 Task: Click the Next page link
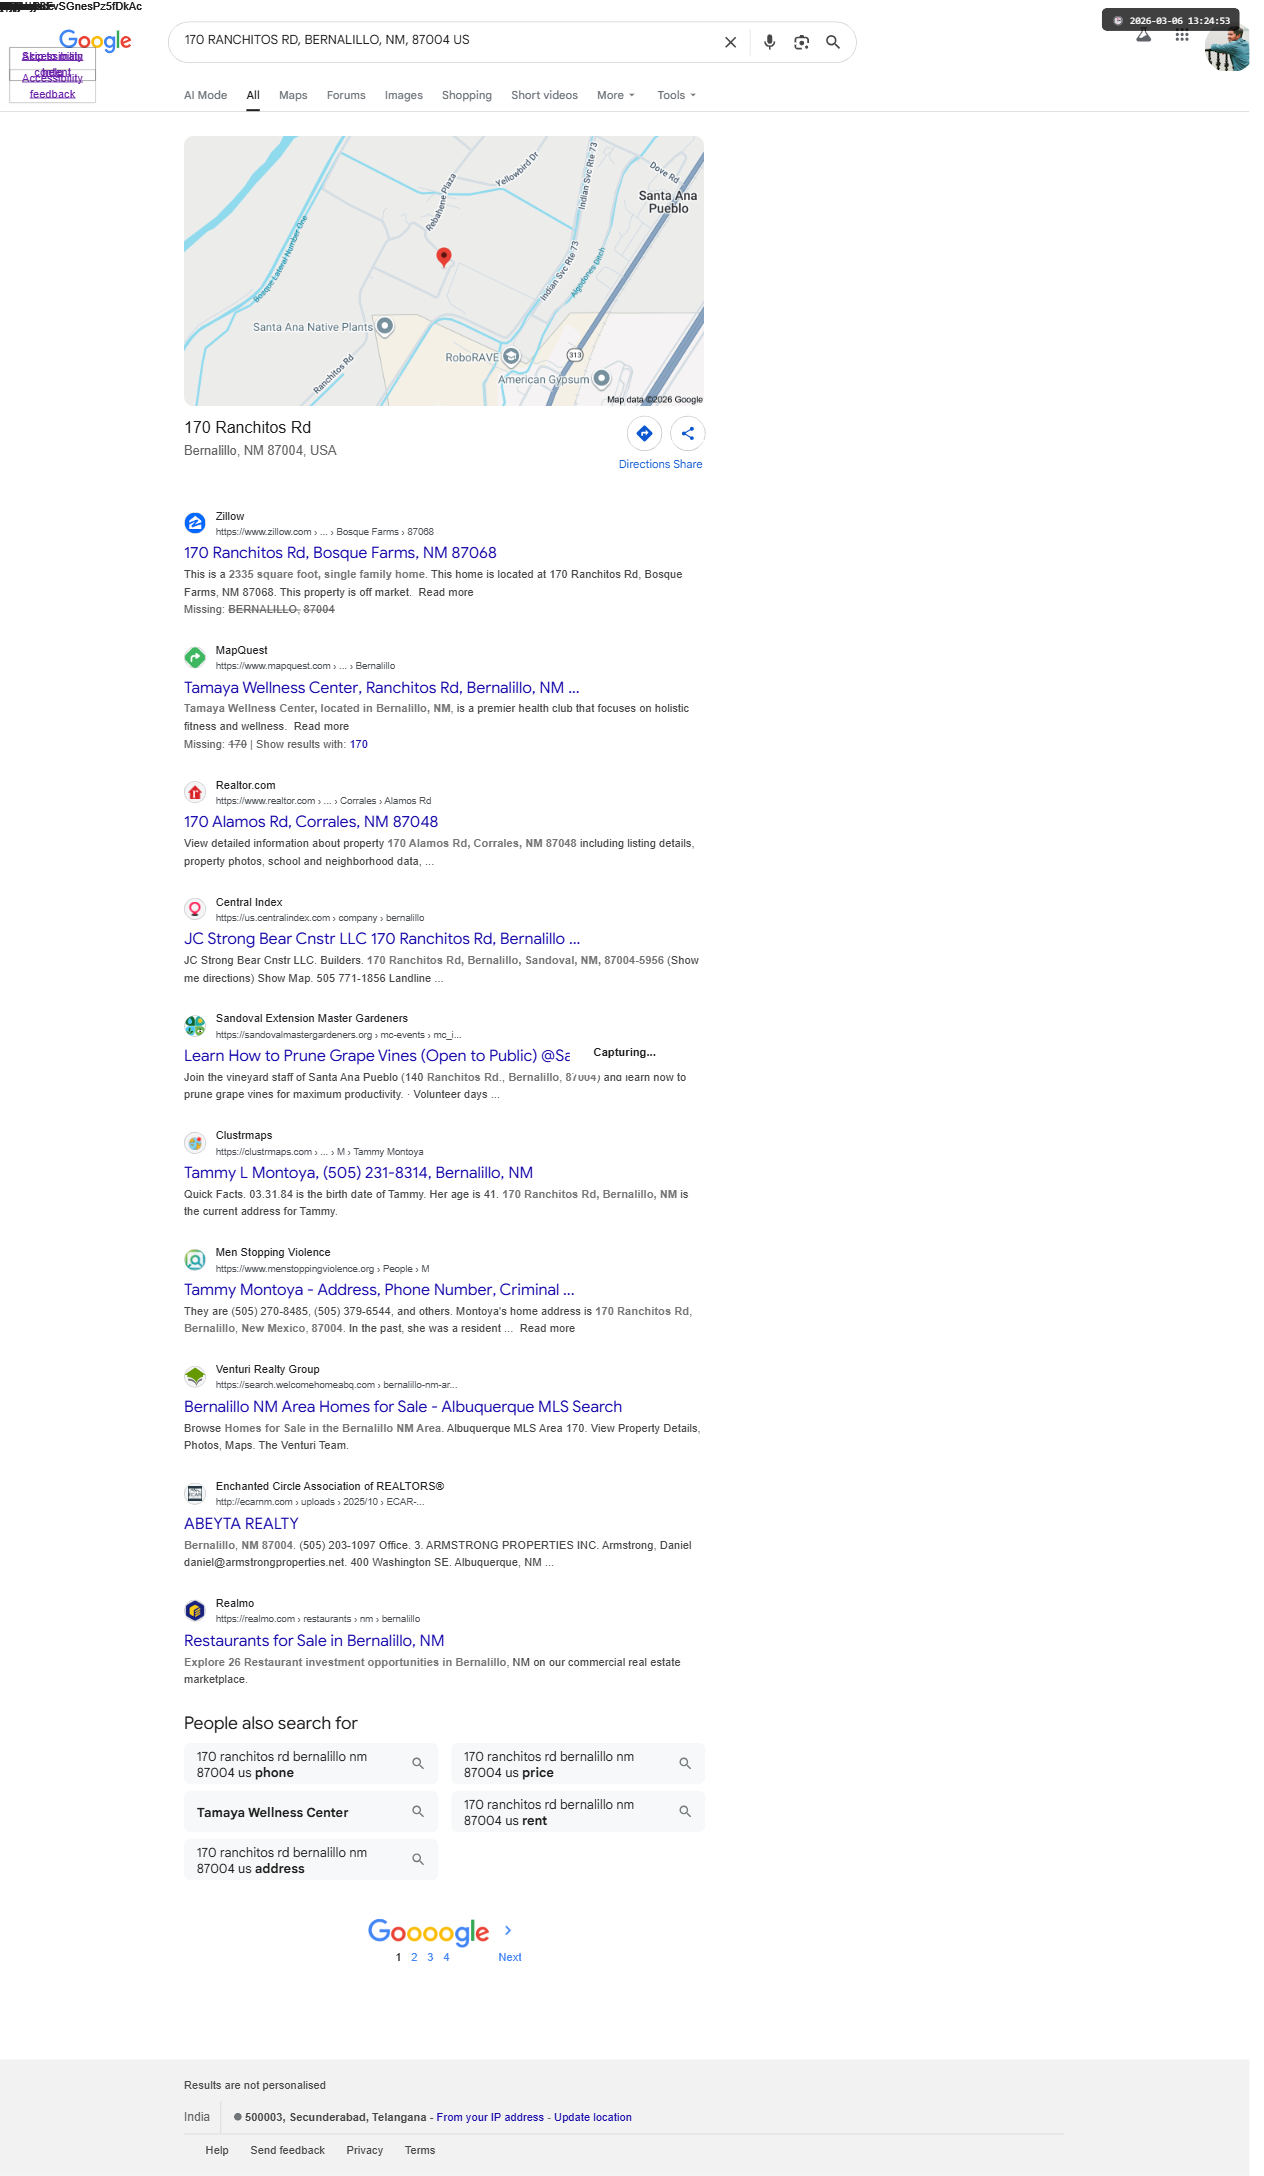coord(510,1957)
